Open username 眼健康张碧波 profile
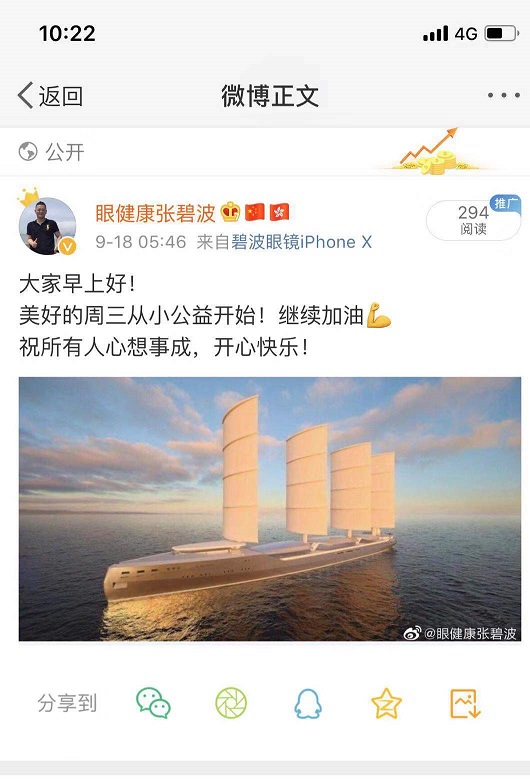 click(155, 213)
